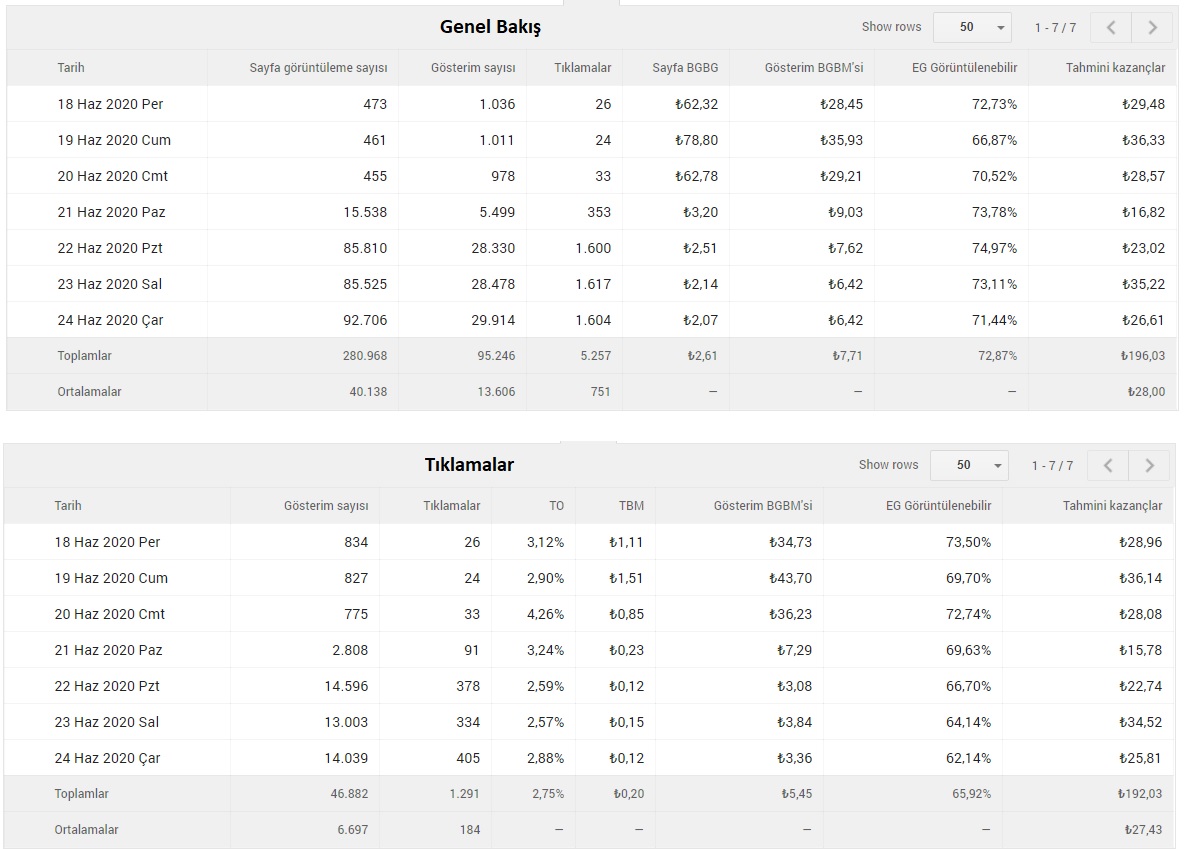Open Show rows dropdown in Genel Bakış
Image resolution: width=1191 pixels, height=849 pixels.
tap(972, 28)
